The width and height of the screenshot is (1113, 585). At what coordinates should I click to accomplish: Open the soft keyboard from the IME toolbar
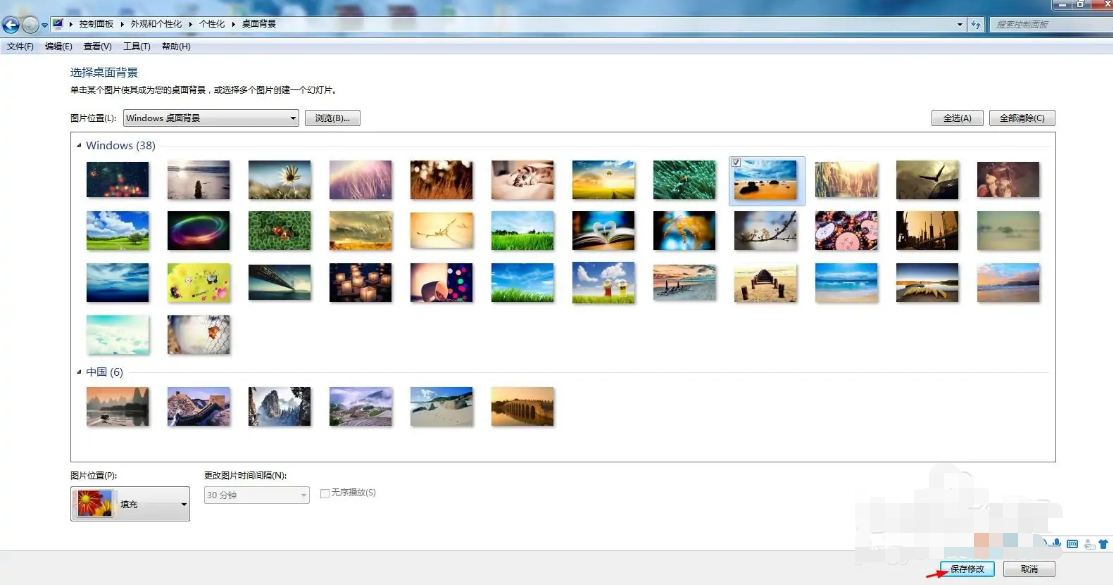point(1072,543)
